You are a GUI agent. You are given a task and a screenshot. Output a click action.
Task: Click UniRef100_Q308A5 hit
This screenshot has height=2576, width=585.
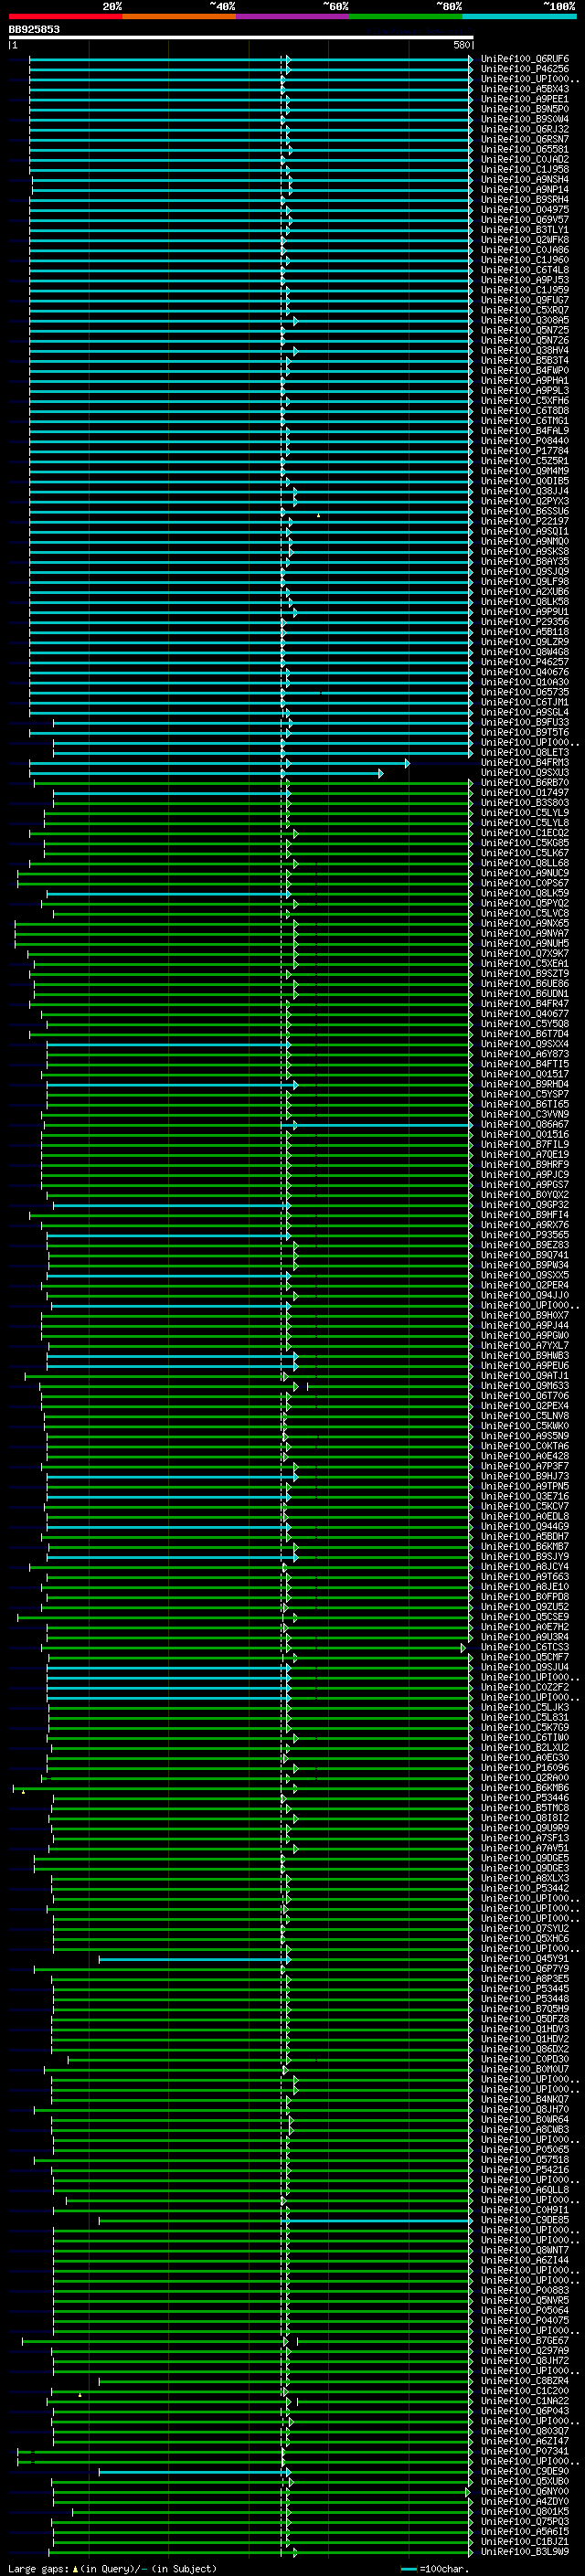[x=524, y=321]
